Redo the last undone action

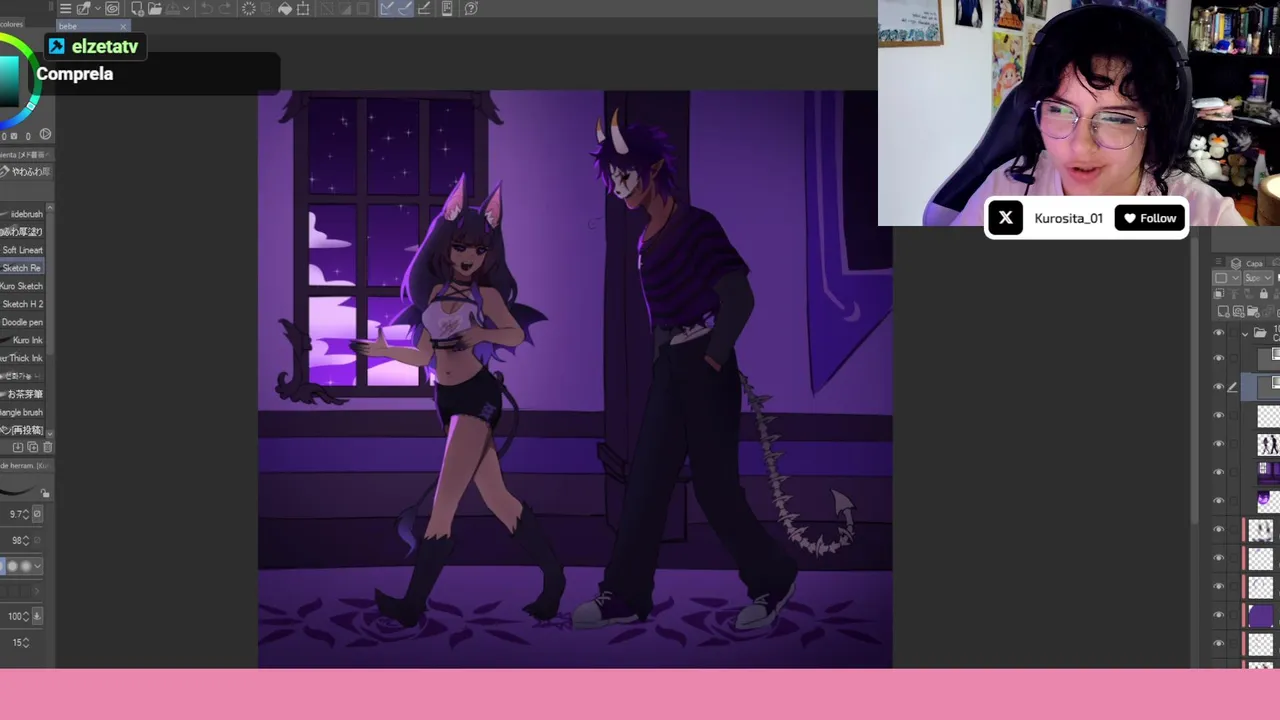[x=225, y=8]
